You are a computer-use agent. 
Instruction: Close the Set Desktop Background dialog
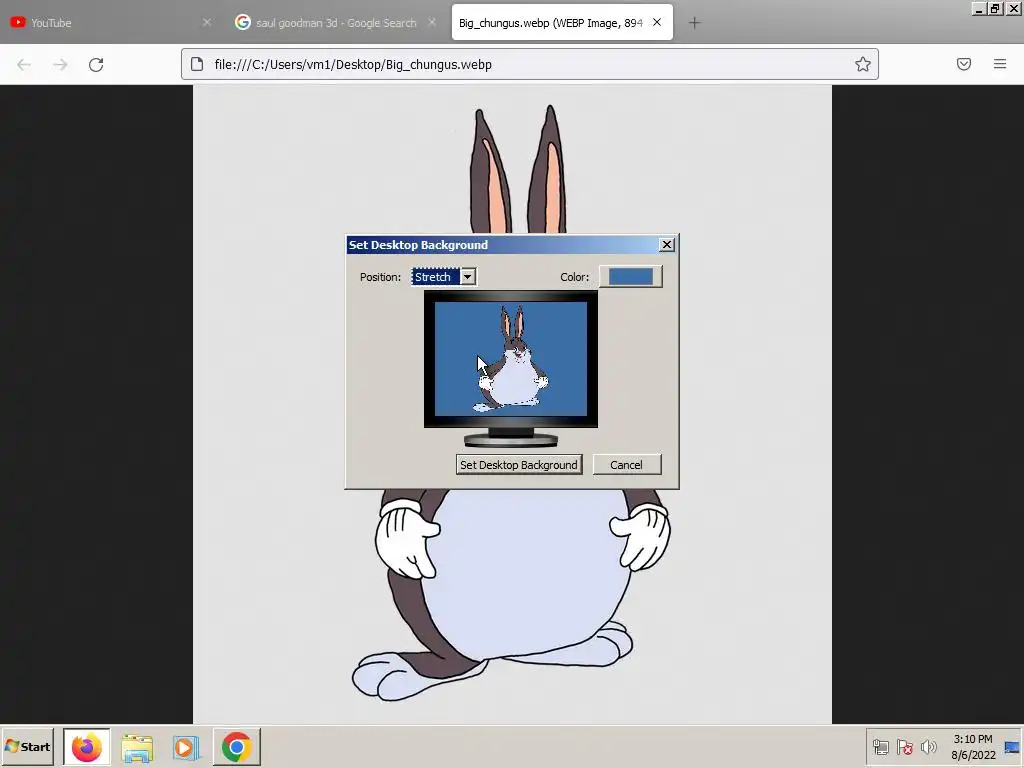pyautogui.click(x=667, y=244)
